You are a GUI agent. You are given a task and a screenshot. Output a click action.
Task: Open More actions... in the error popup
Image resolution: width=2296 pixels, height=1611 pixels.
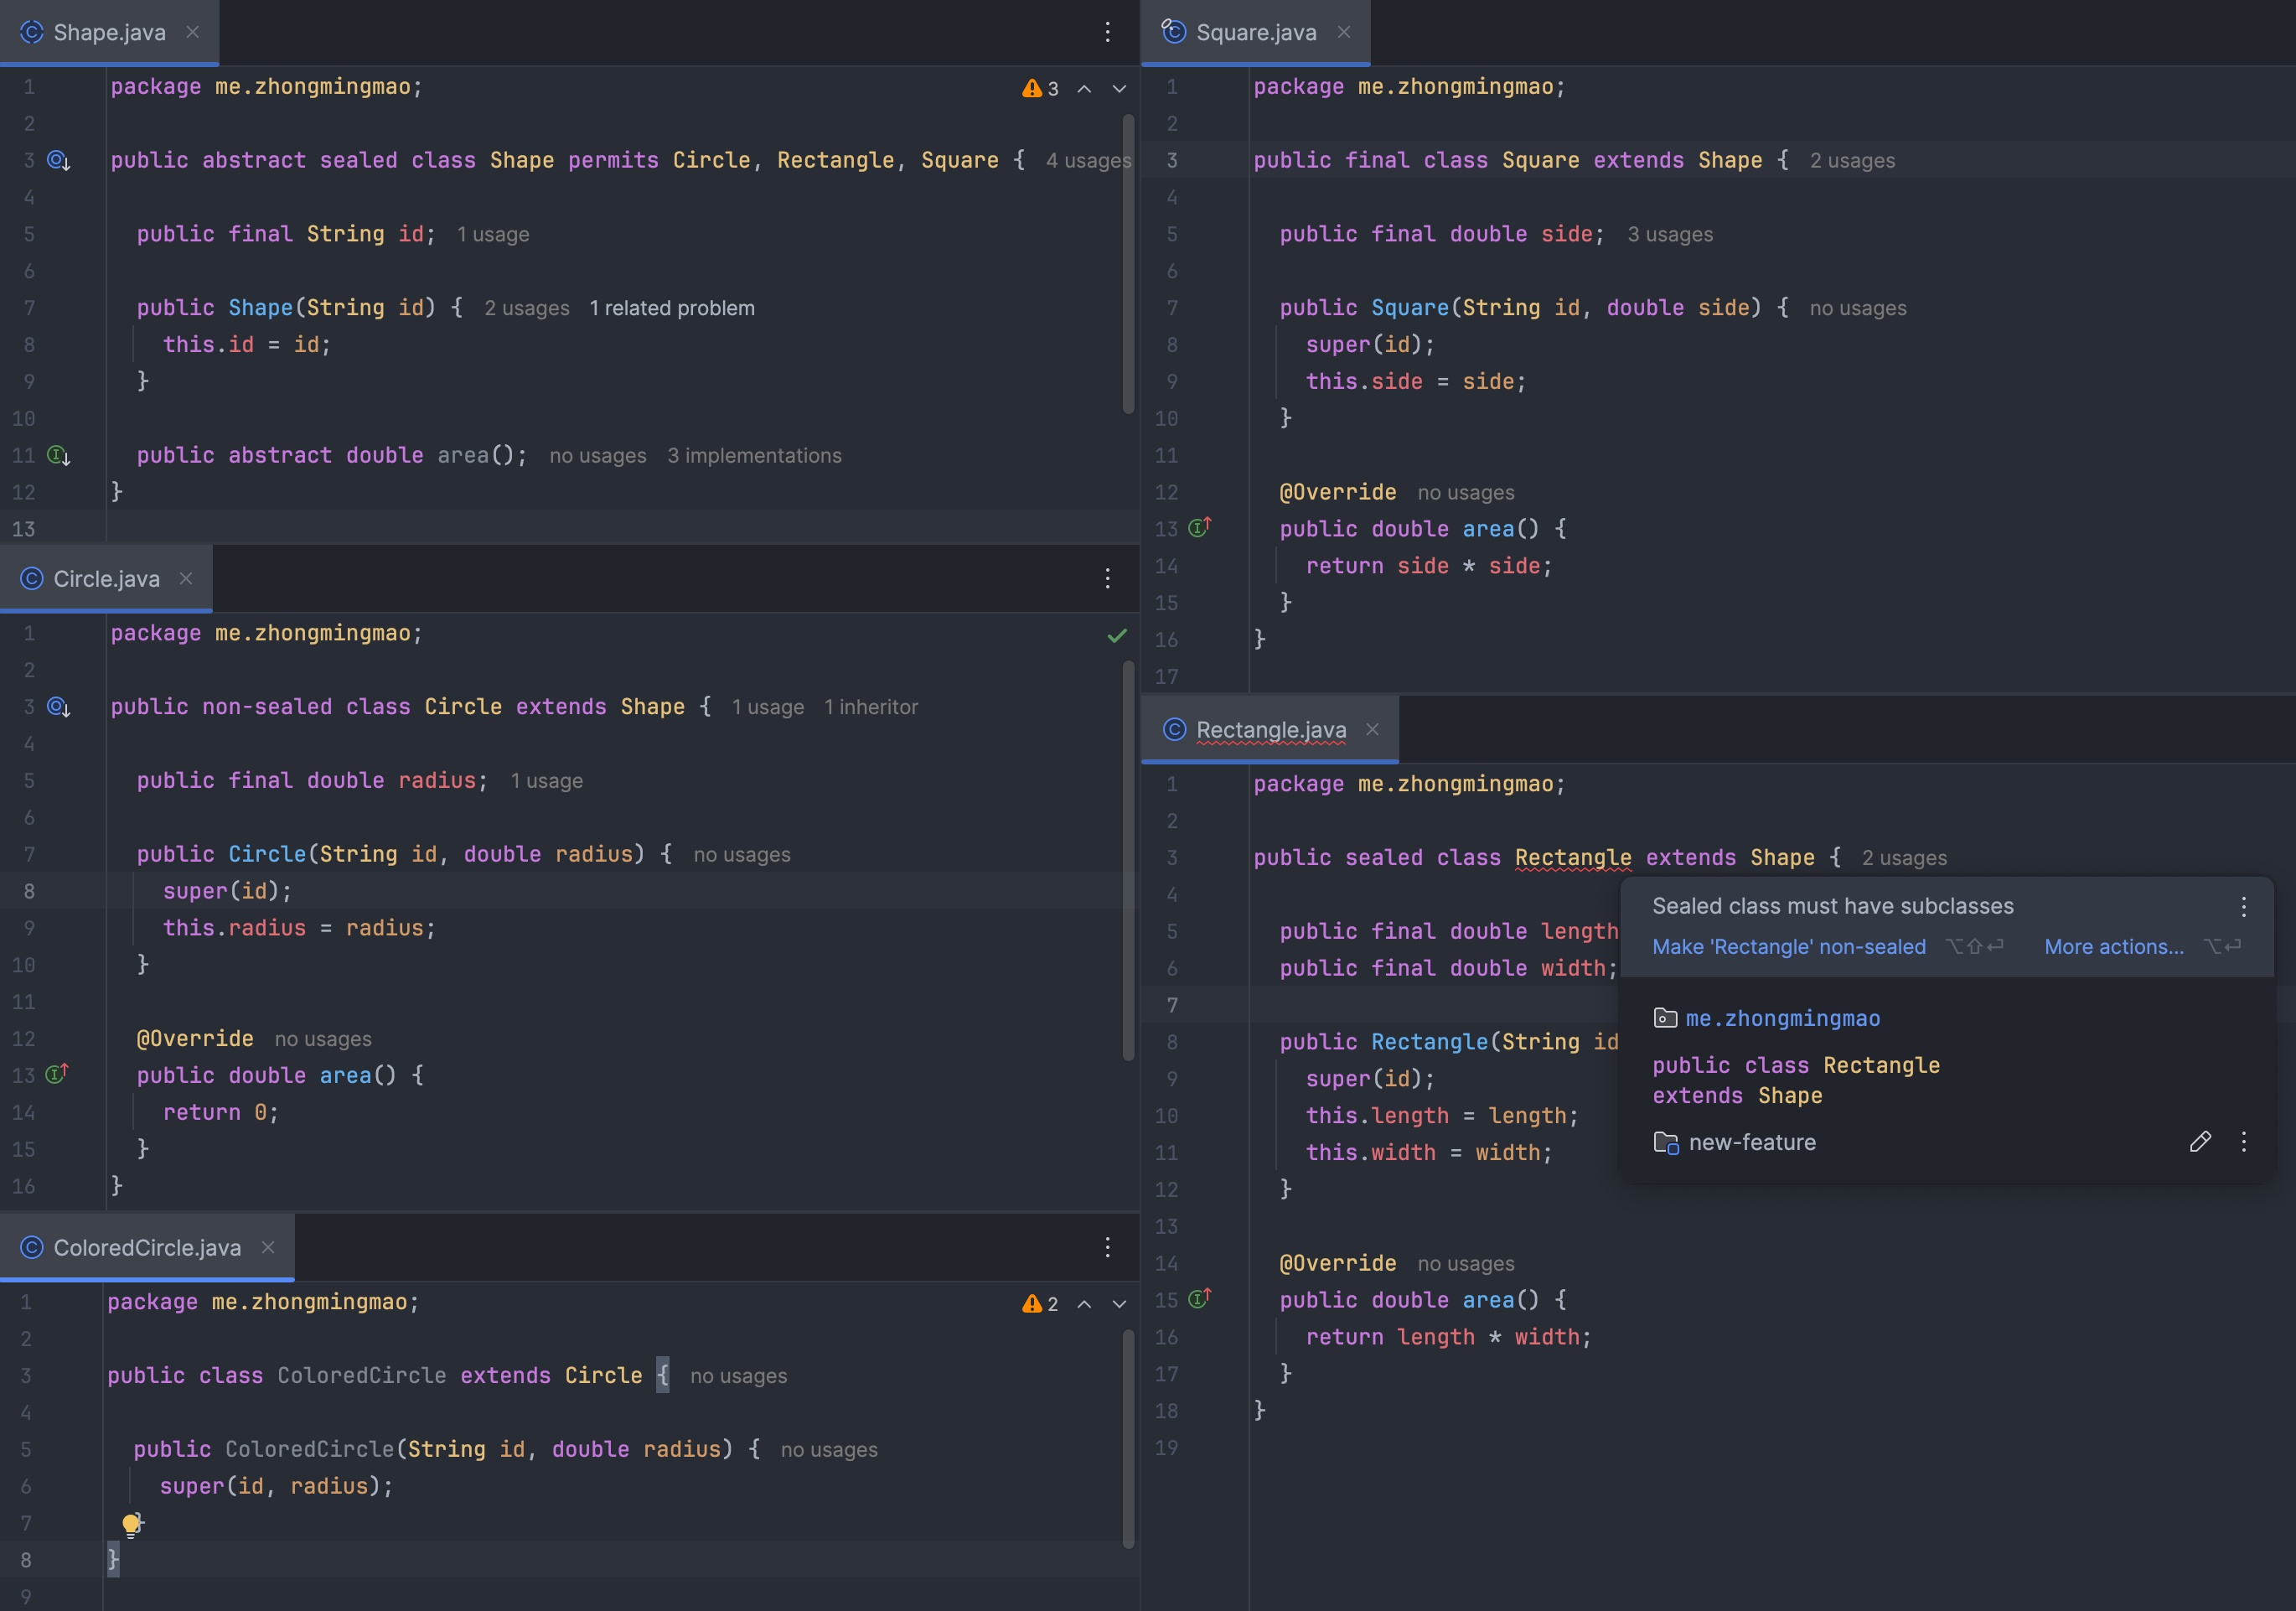[2113, 947]
